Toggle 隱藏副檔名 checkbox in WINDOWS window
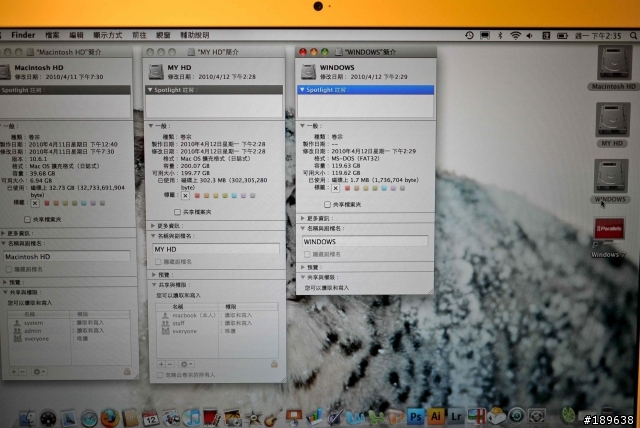Screen dimensions: 640x428 (x=307, y=254)
